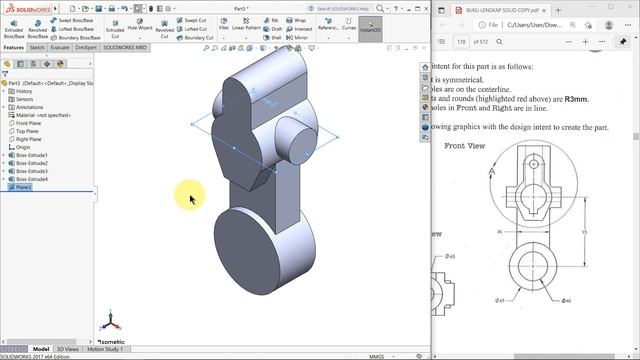Click the PDF zoom in plus button
Screen dimensions: 640x360
click(x=585, y=42)
